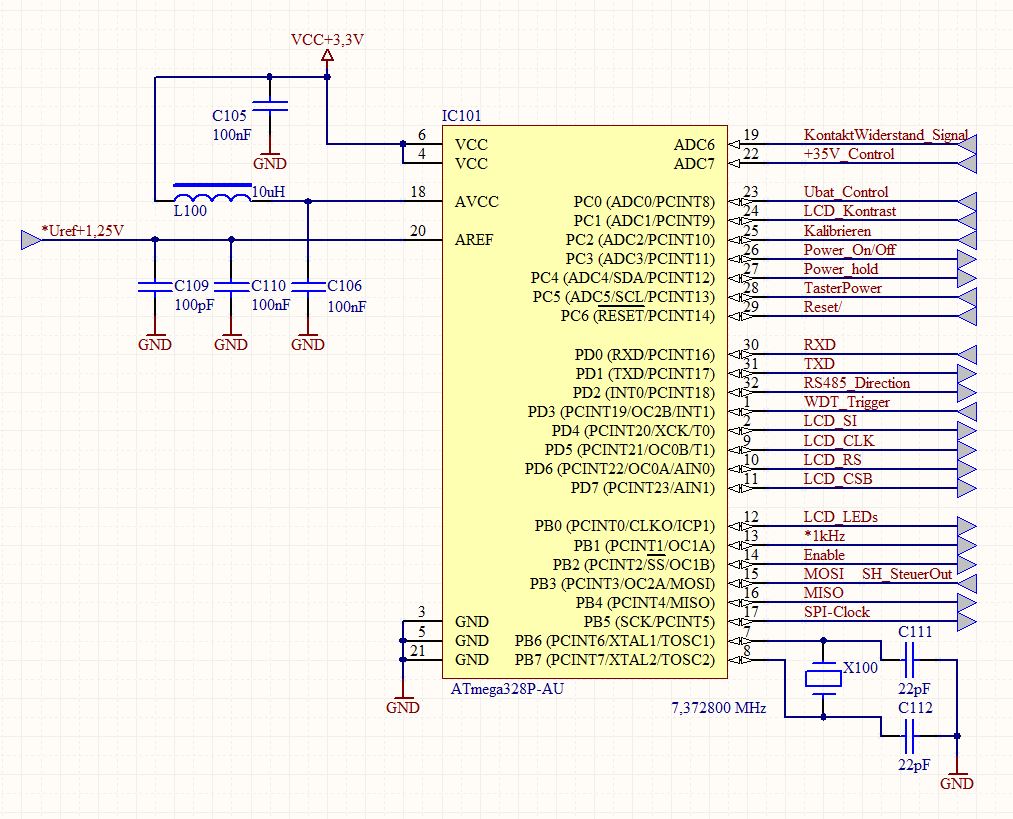This screenshot has width=1013, height=819.
Task: Select the ATmega328P-AU part name text
Action: point(507,689)
